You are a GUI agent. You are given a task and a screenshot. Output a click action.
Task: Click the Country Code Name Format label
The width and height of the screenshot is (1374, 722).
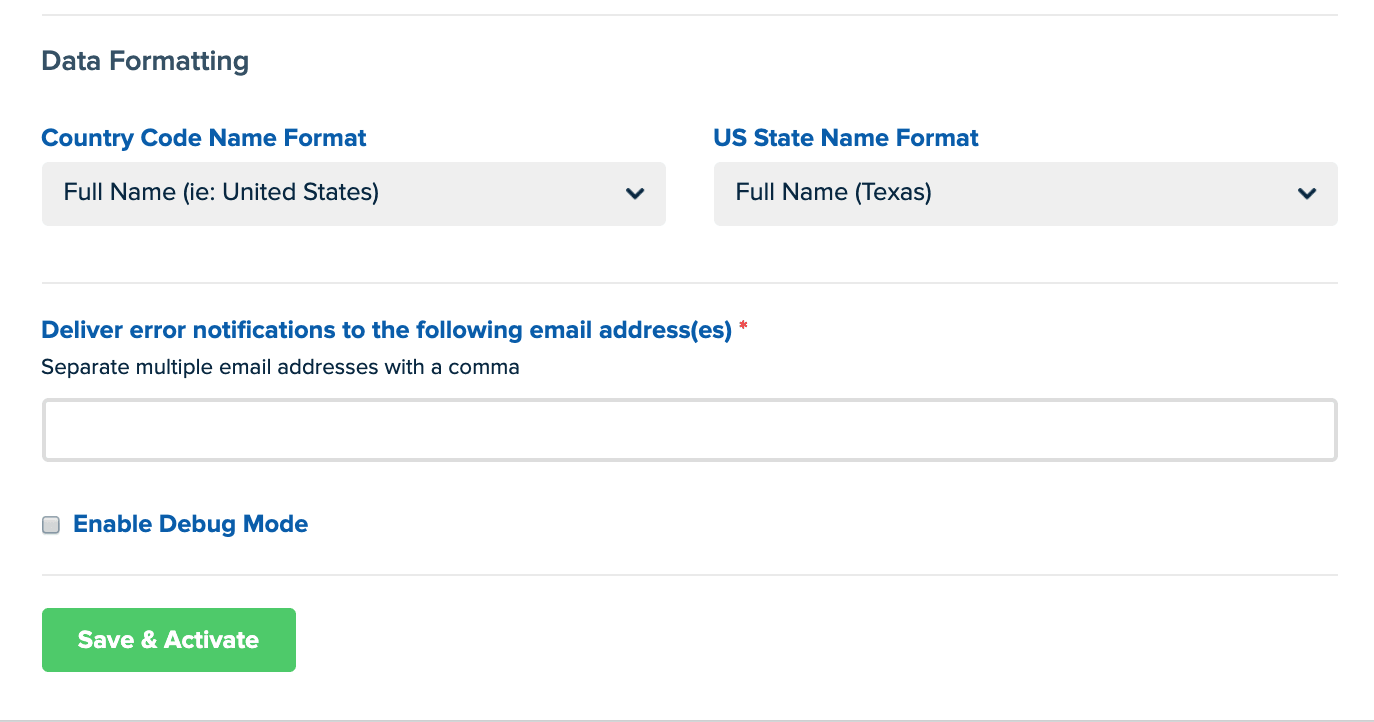click(204, 137)
